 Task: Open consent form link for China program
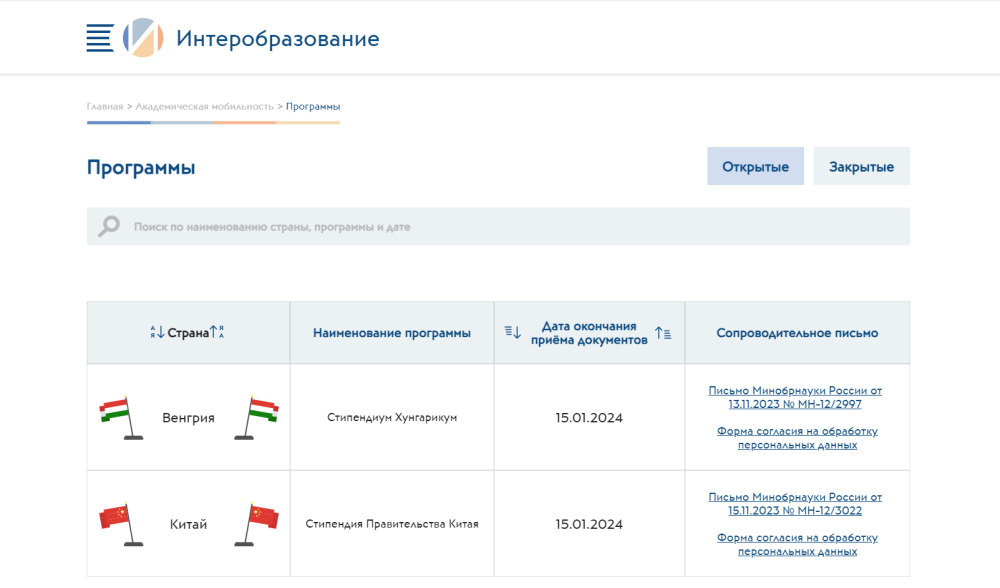[x=797, y=544]
